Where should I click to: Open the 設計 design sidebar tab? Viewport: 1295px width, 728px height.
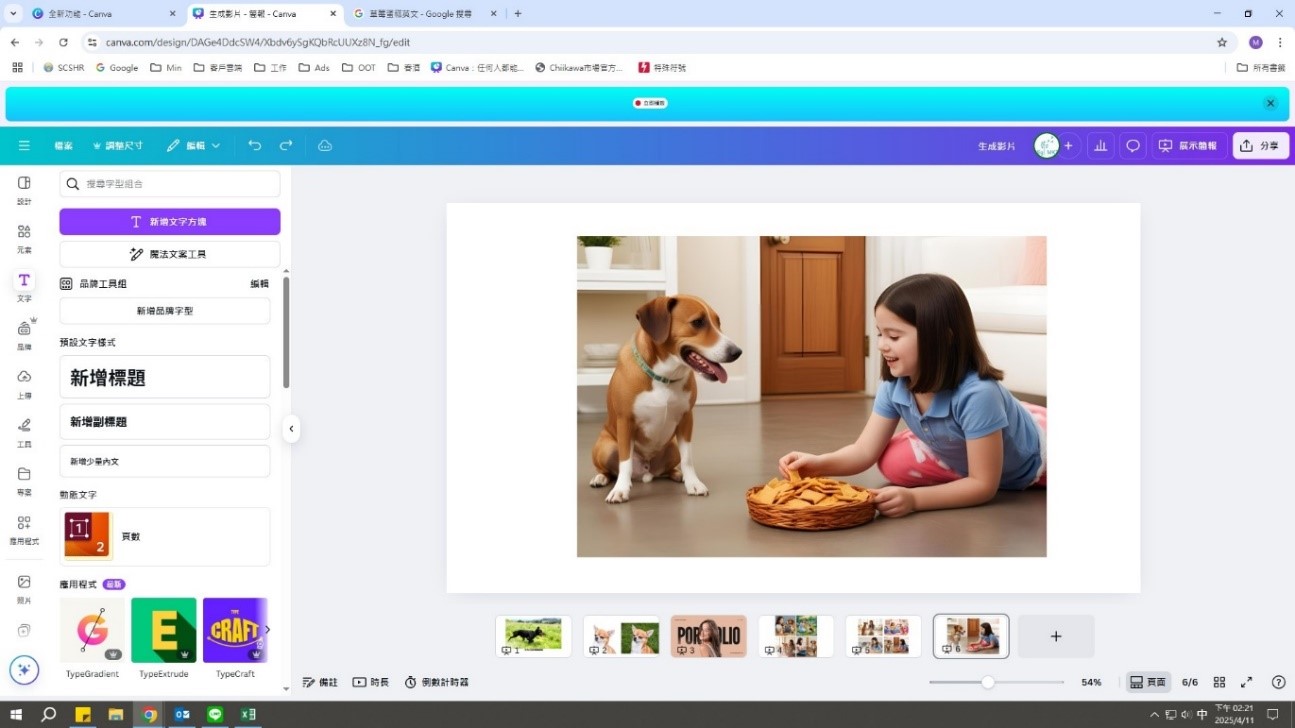24,190
